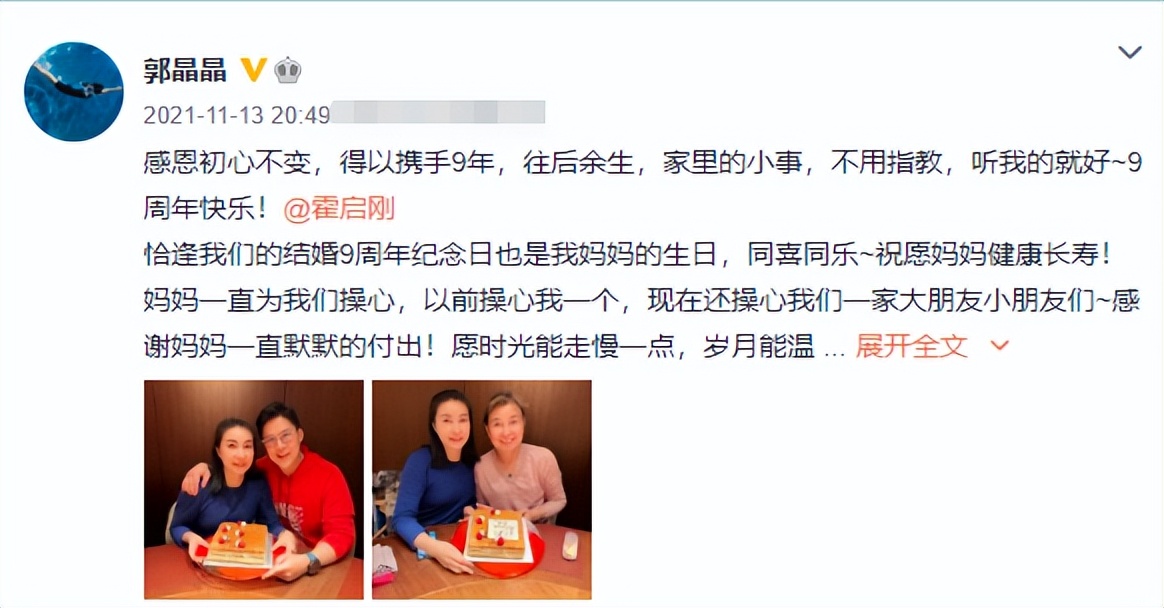1164x608 pixels.
Task: Click the blurred source label after timestamp
Action: point(438,112)
